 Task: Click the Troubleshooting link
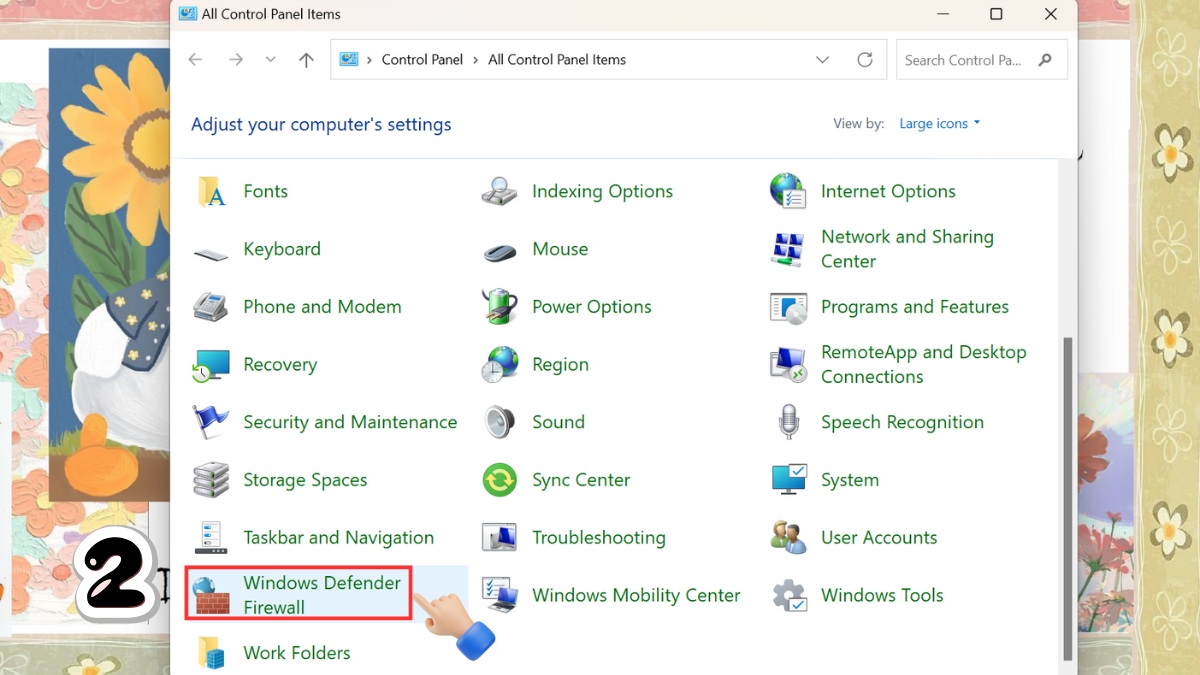click(598, 538)
